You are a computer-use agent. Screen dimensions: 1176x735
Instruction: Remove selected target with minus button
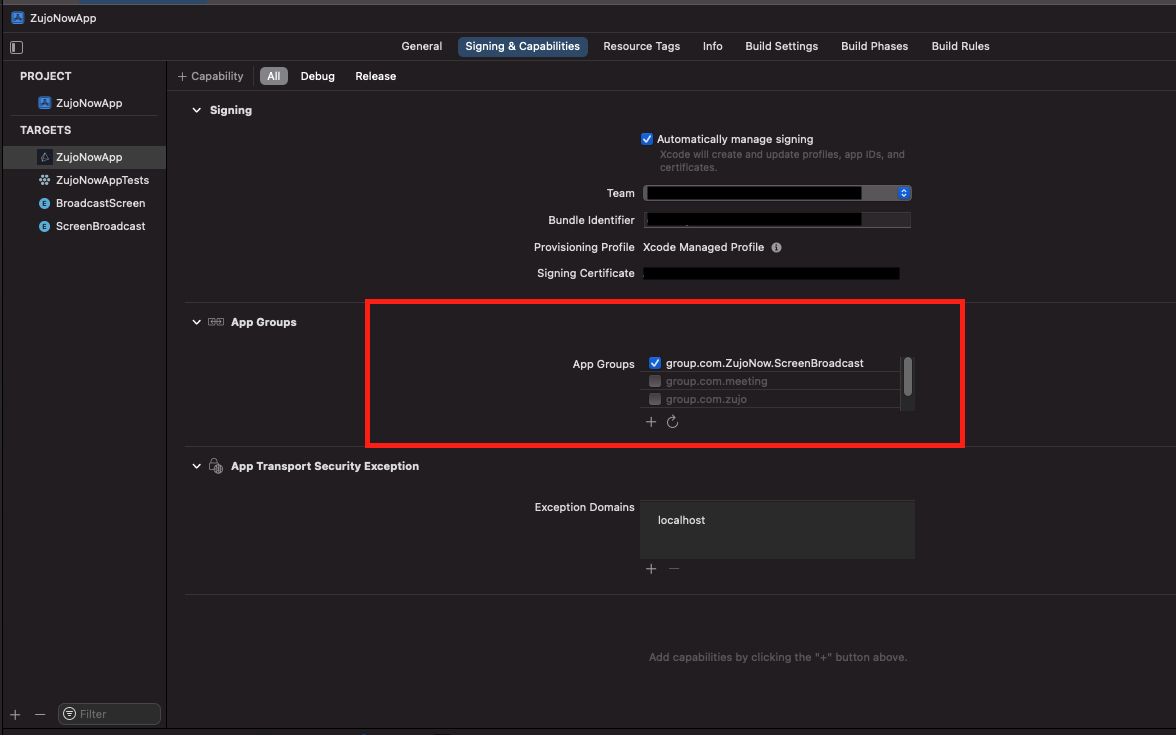40,715
